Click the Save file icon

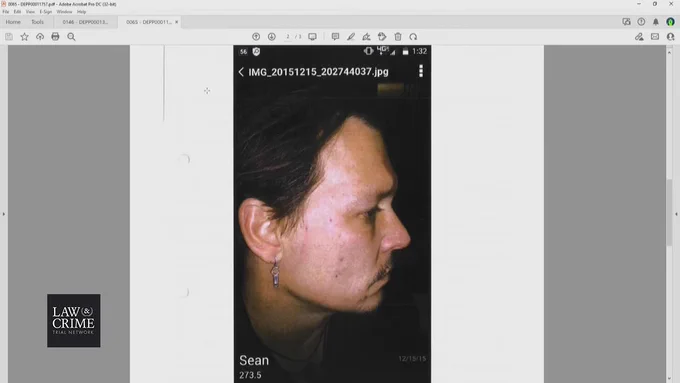click(x=9, y=37)
